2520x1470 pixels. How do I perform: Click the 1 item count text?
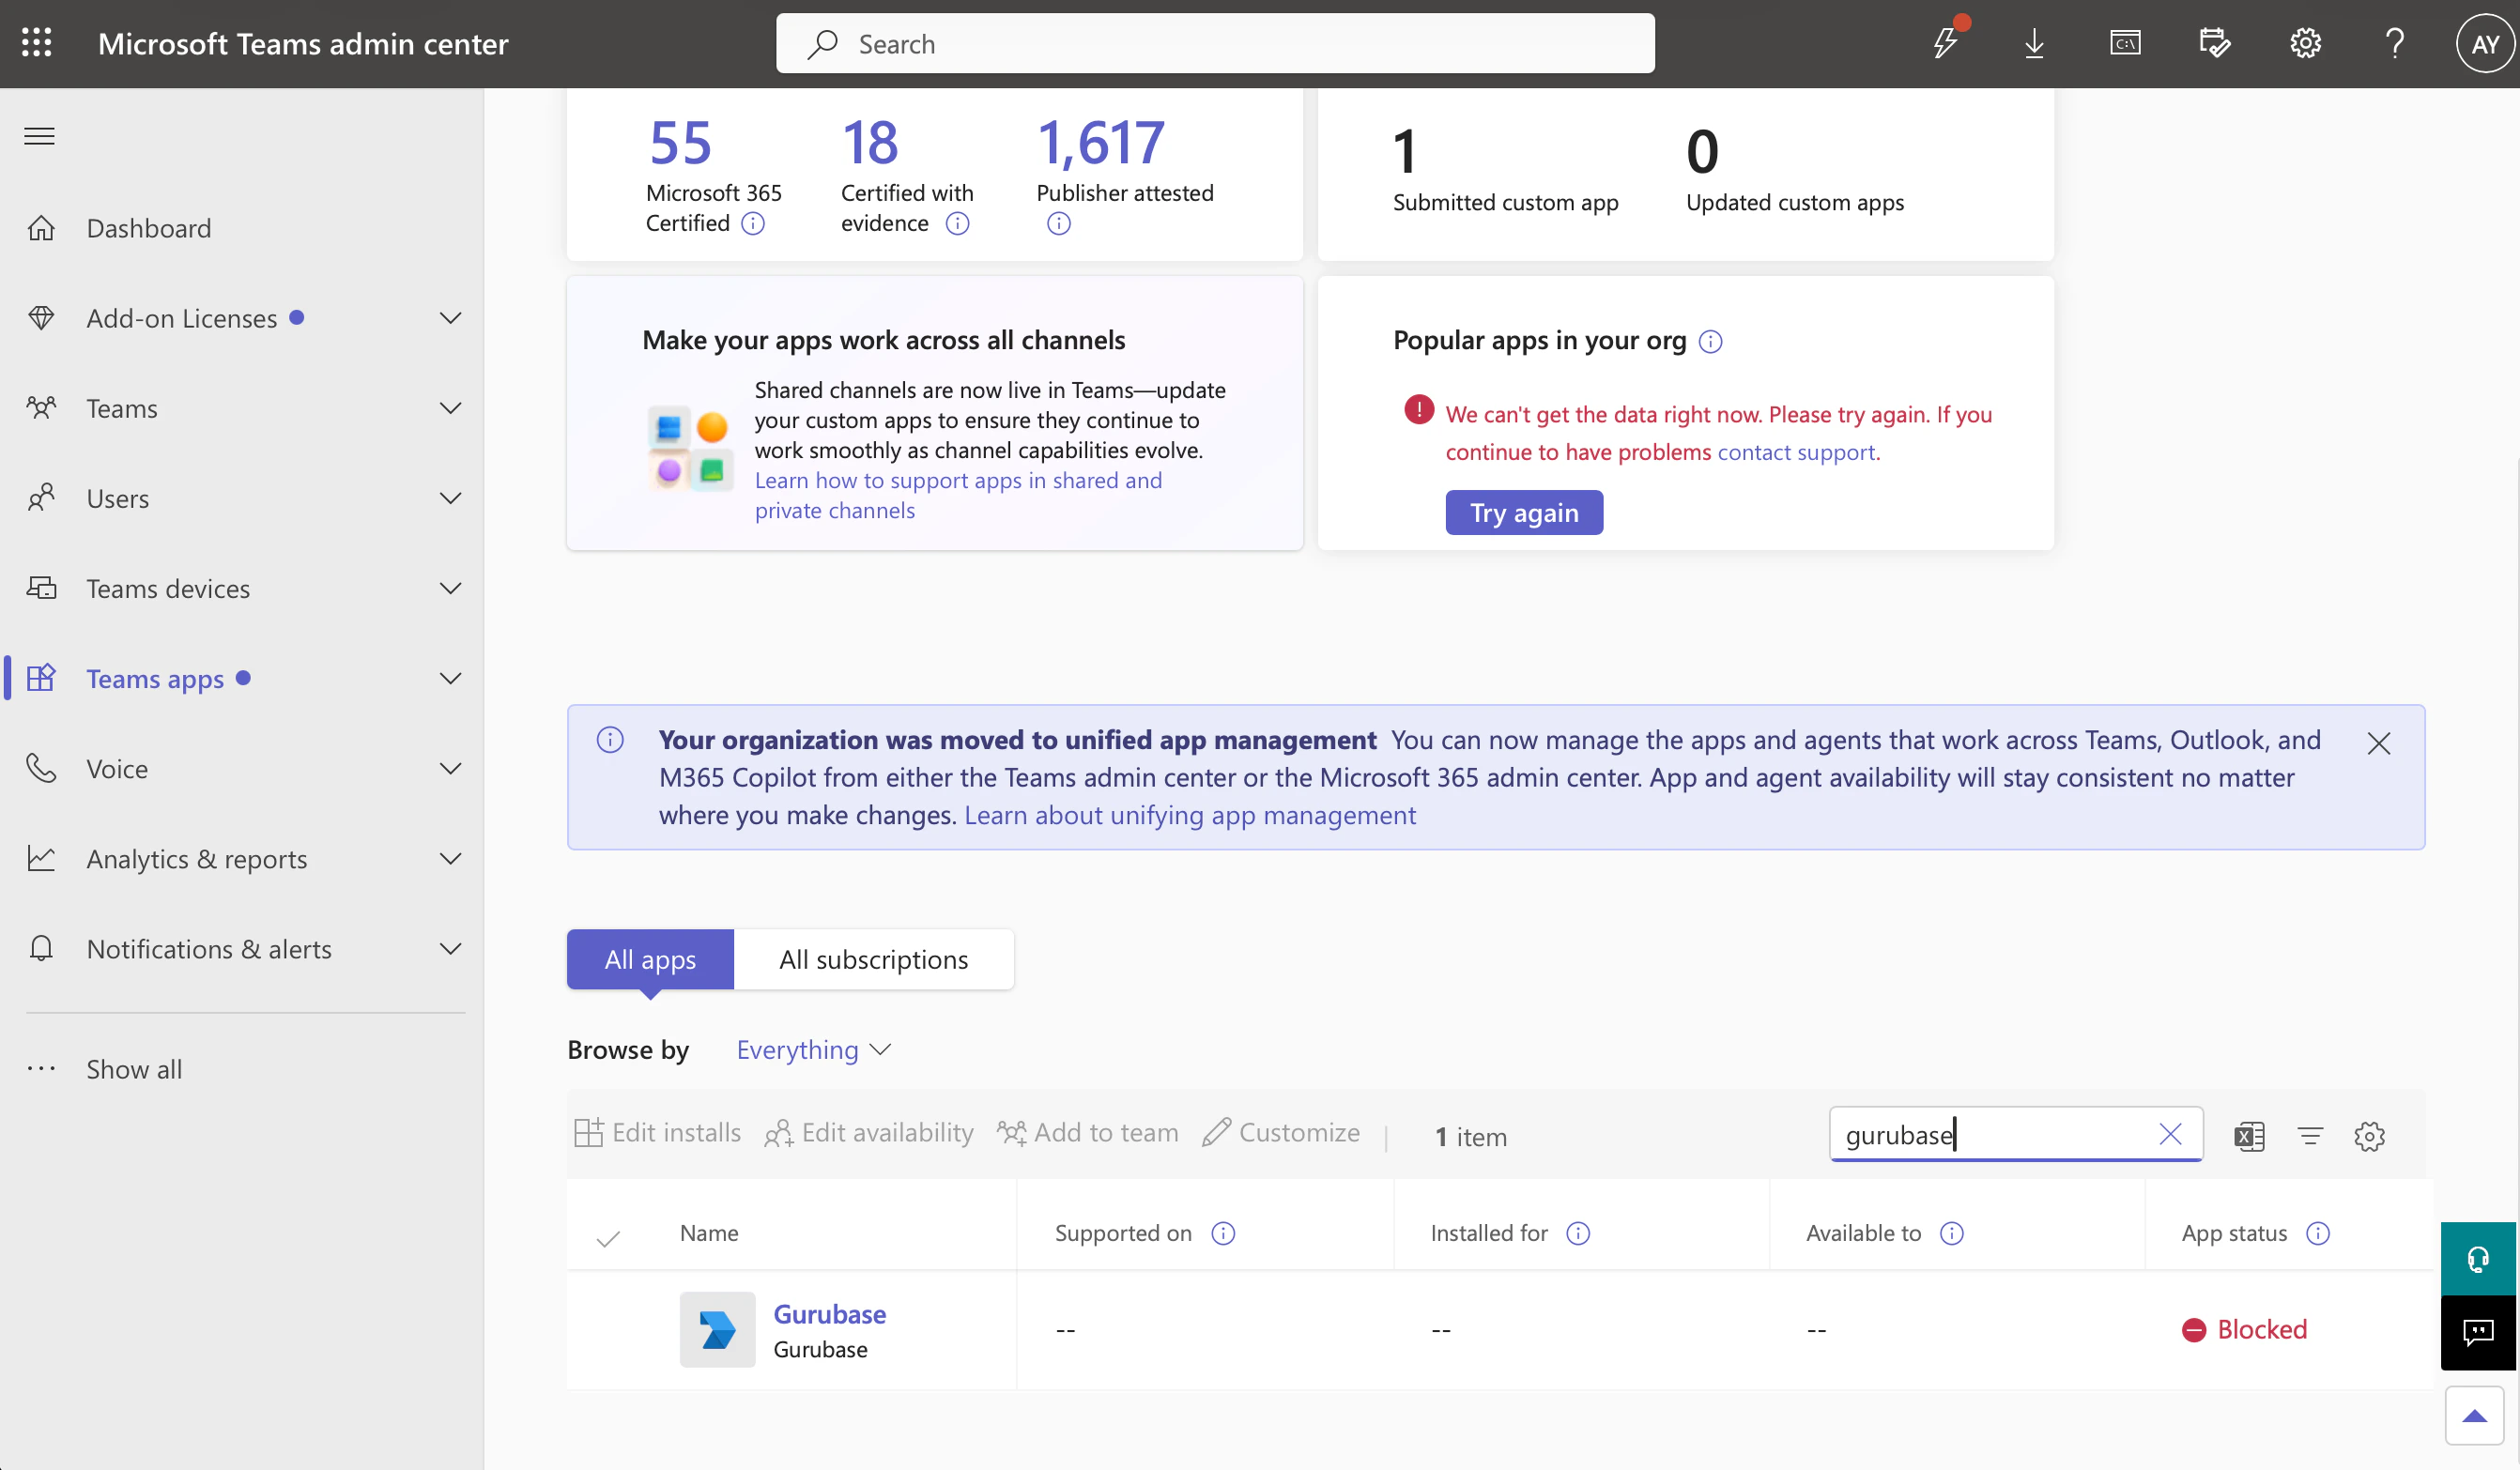[1470, 1137]
